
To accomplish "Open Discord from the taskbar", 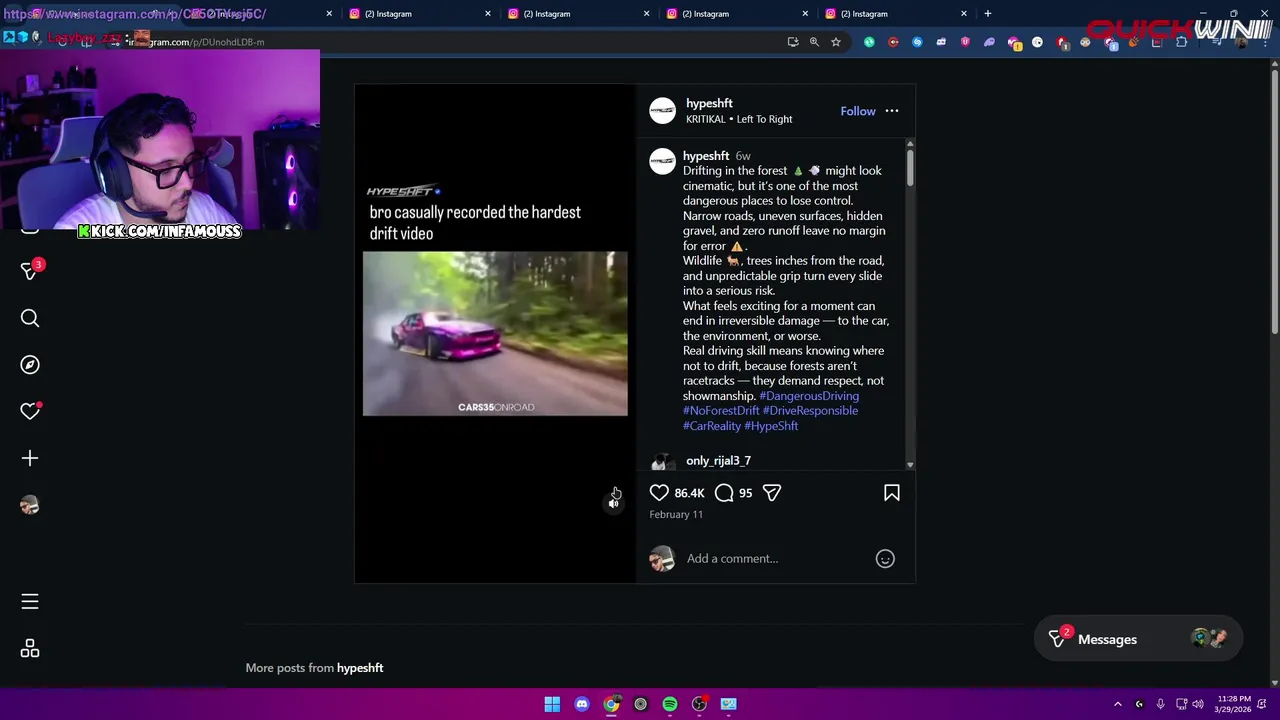I will tap(582, 704).
